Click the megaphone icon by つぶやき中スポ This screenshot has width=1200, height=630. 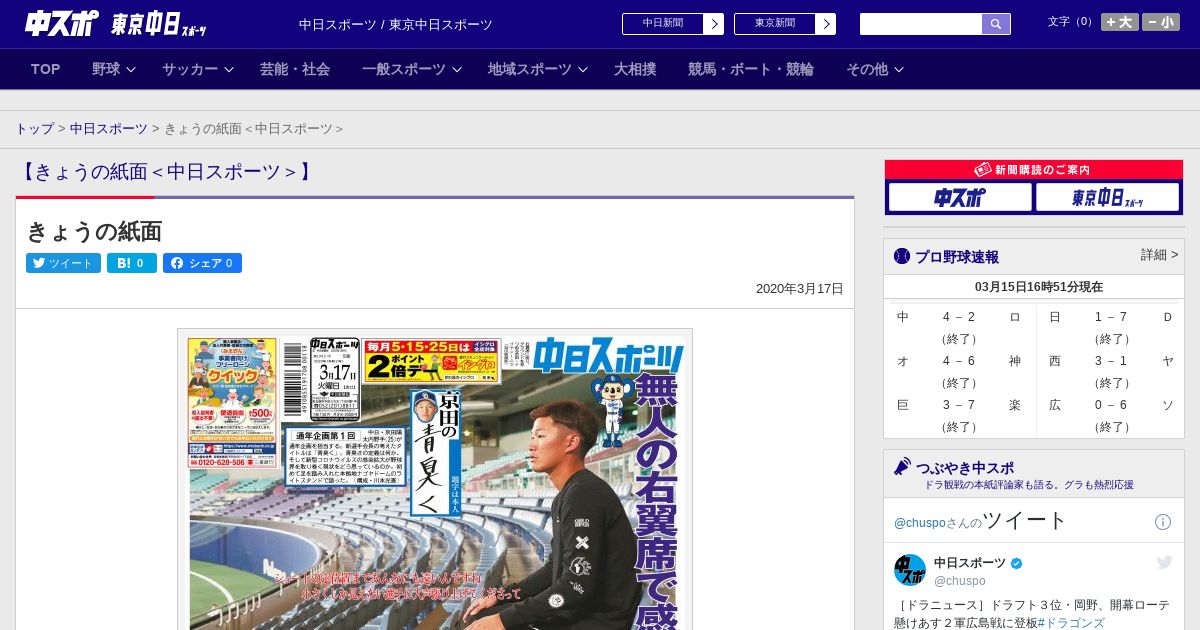pyautogui.click(x=902, y=467)
